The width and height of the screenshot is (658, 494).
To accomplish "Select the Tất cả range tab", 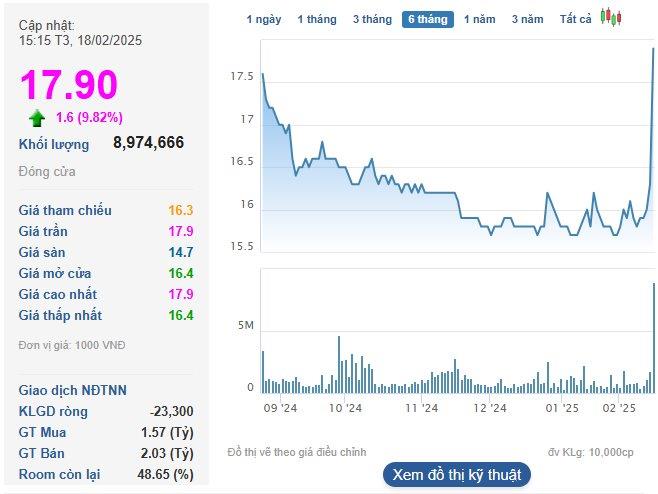I will (575, 19).
